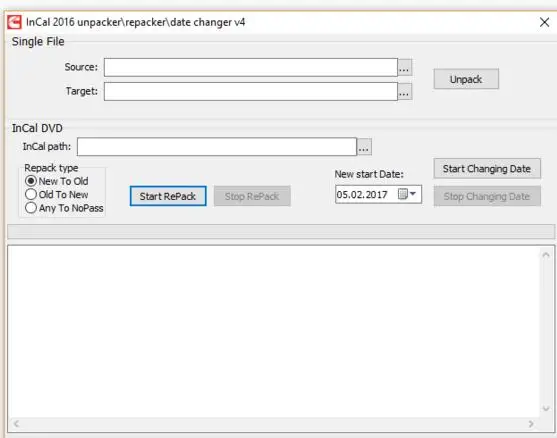Click the InCal DVD group label

coord(37,128)
